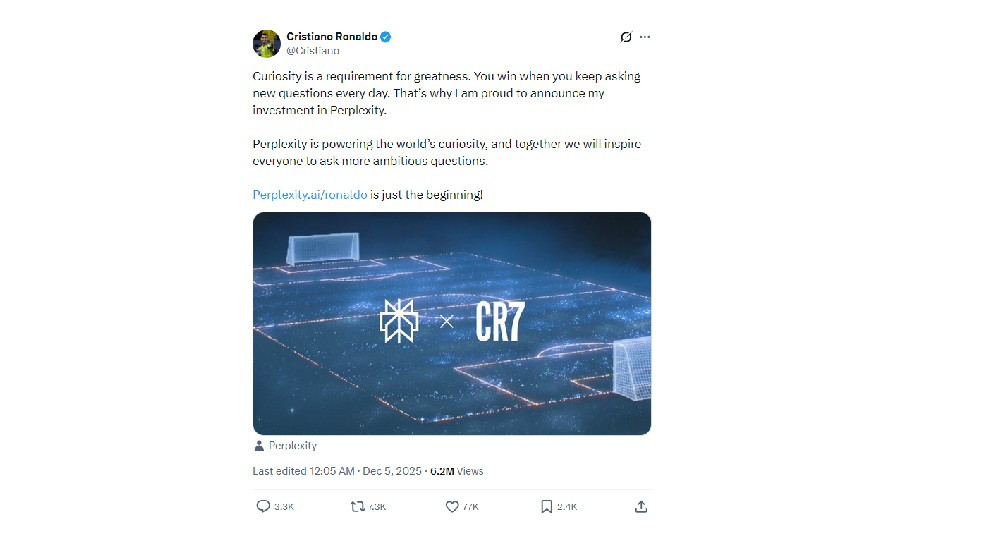
Task: Click the reply speech bubble icon
Action: [x=263, y=507]
